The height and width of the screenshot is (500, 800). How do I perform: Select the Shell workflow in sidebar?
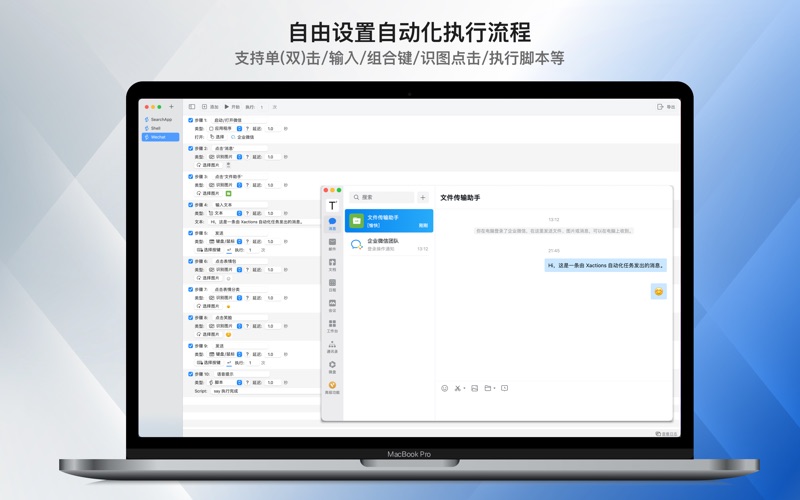point(160,128)
